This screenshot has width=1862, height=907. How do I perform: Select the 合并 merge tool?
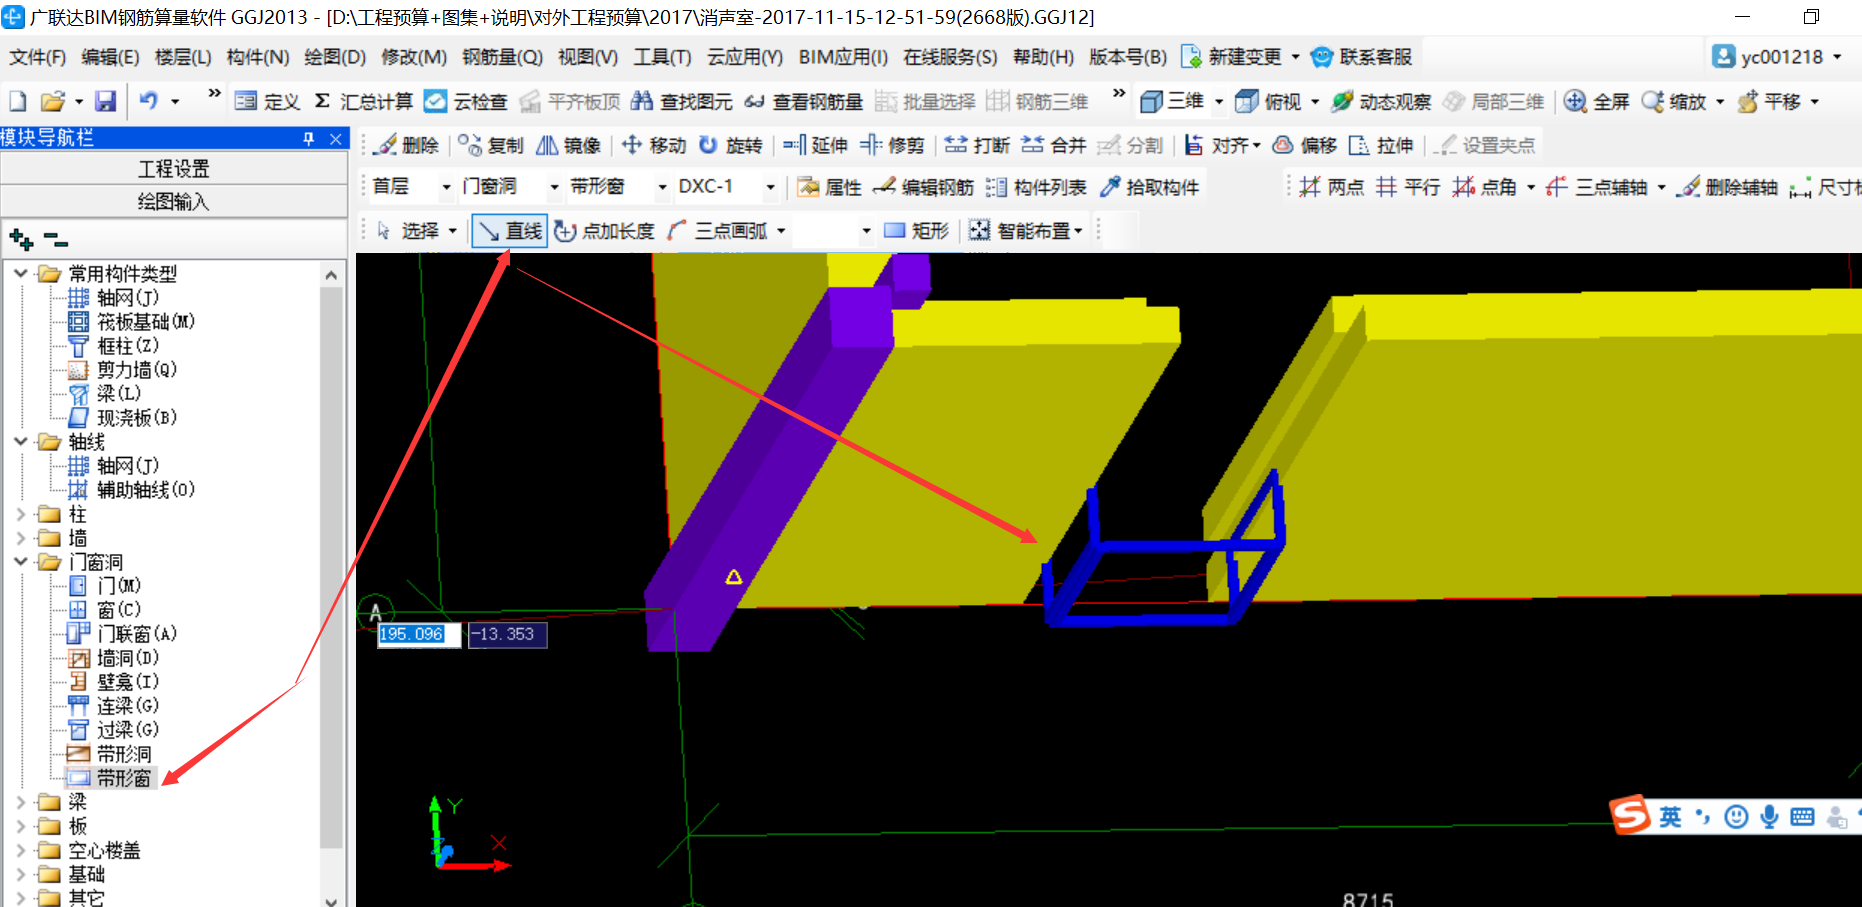(1054, 145)
